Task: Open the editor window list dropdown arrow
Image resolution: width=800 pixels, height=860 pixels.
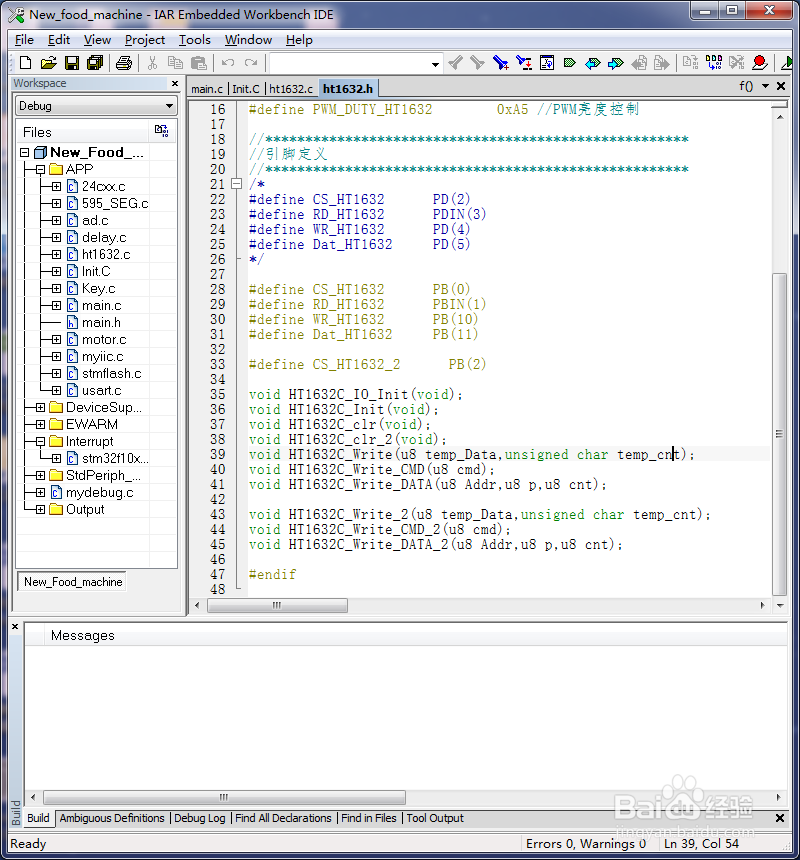Action: tap(765, 86)
